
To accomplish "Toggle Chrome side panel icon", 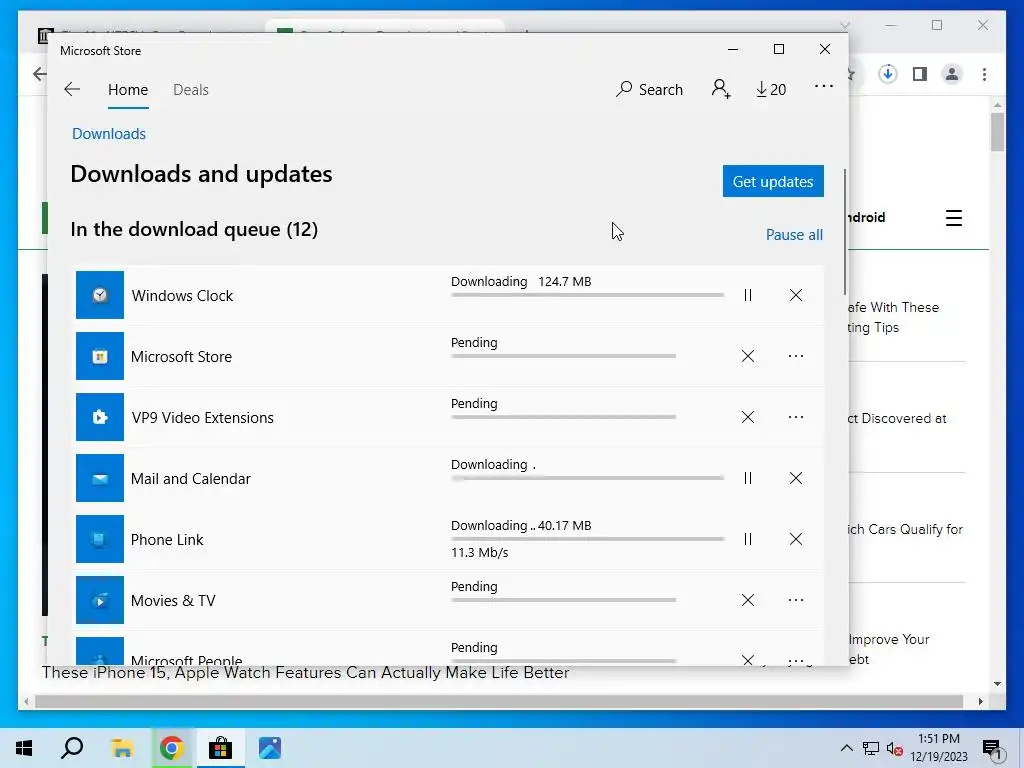I will pyautogui.click(x=920, y=74).
